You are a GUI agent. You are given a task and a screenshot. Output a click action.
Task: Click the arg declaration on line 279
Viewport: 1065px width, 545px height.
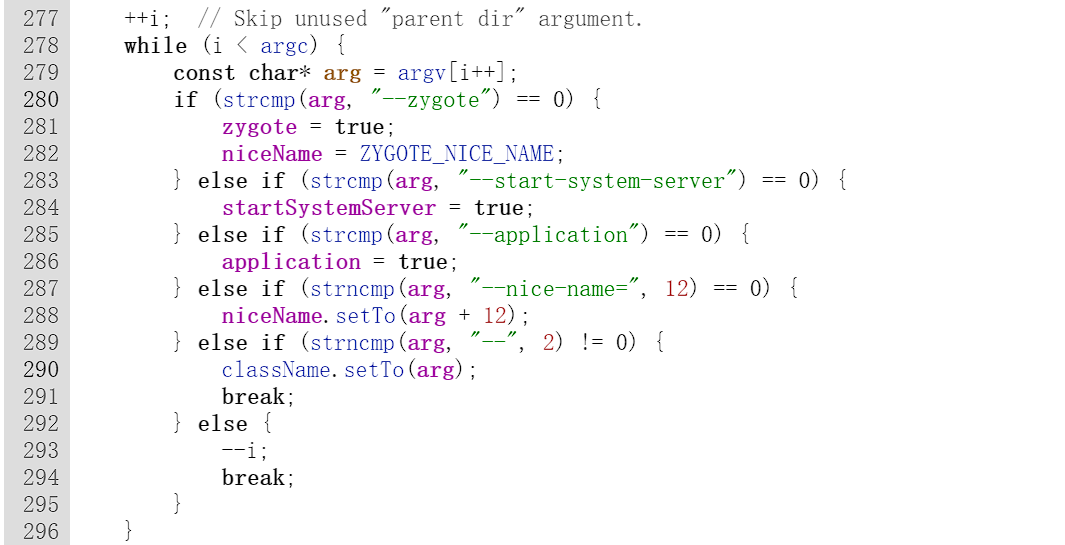pos(342,73)
